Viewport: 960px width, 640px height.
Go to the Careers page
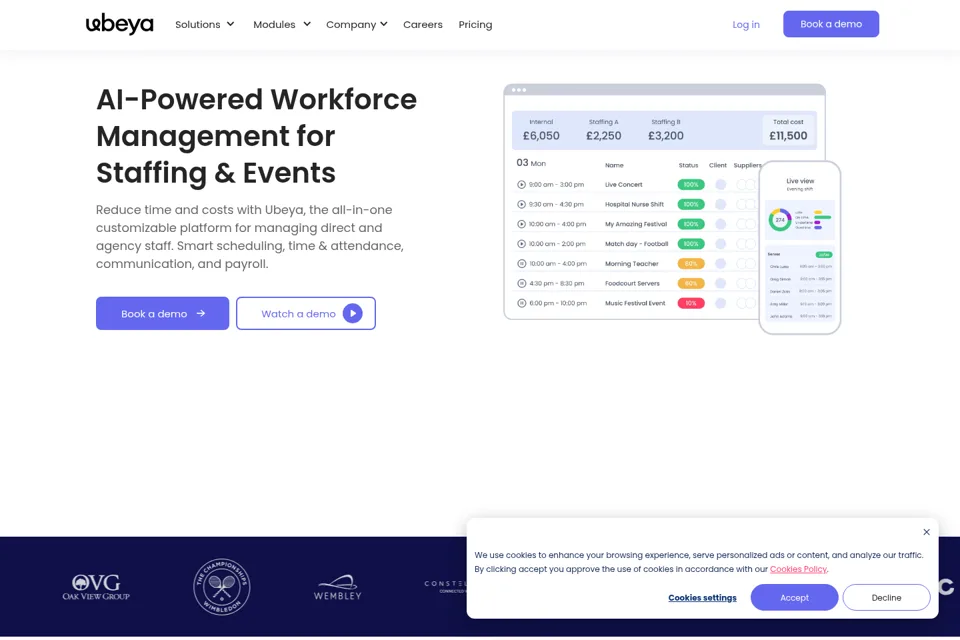click(422, 24)
